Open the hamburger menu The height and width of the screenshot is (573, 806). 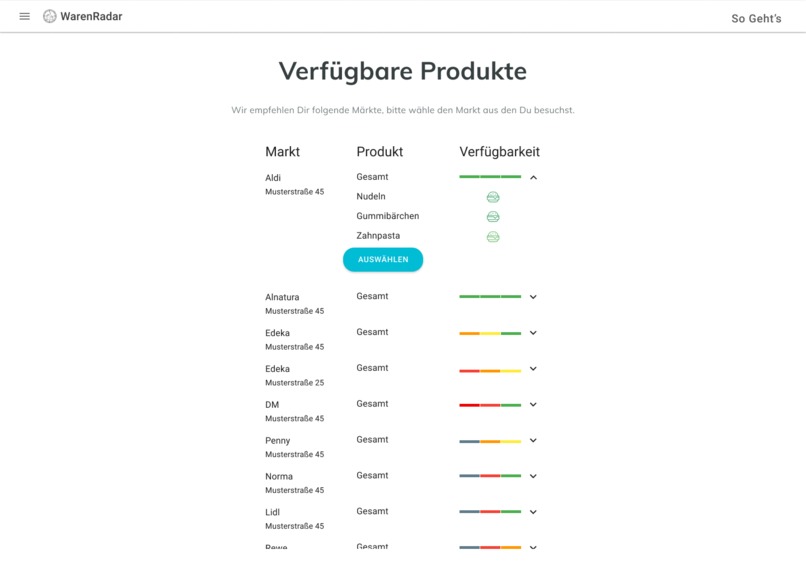24,16
